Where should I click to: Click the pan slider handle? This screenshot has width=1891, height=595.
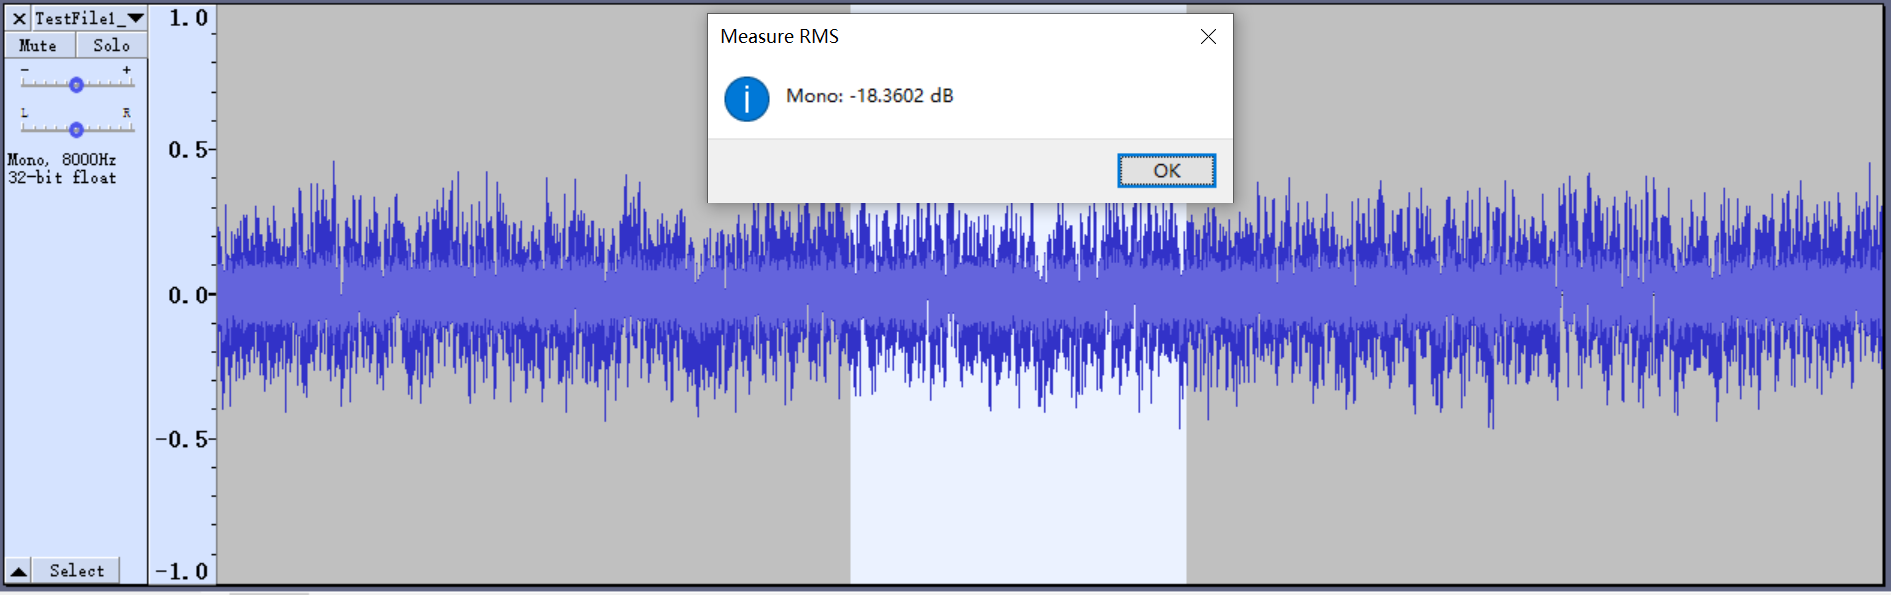point(76,129)
